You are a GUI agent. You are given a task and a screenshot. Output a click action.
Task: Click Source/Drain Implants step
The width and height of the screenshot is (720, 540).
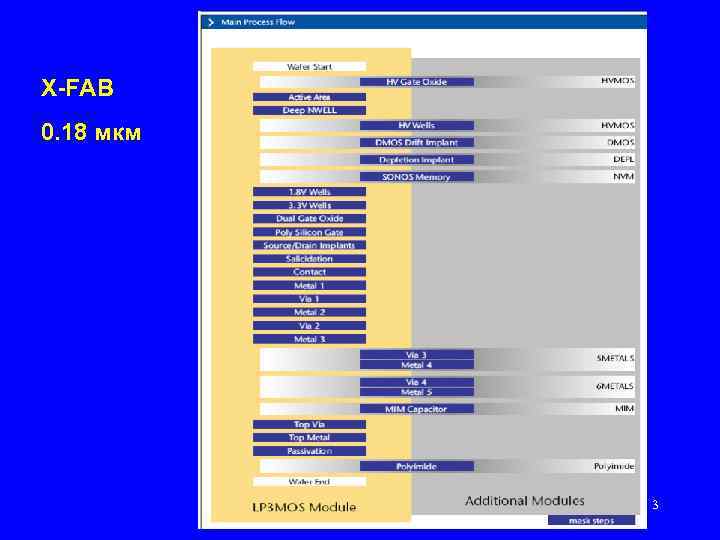[309, 245]
